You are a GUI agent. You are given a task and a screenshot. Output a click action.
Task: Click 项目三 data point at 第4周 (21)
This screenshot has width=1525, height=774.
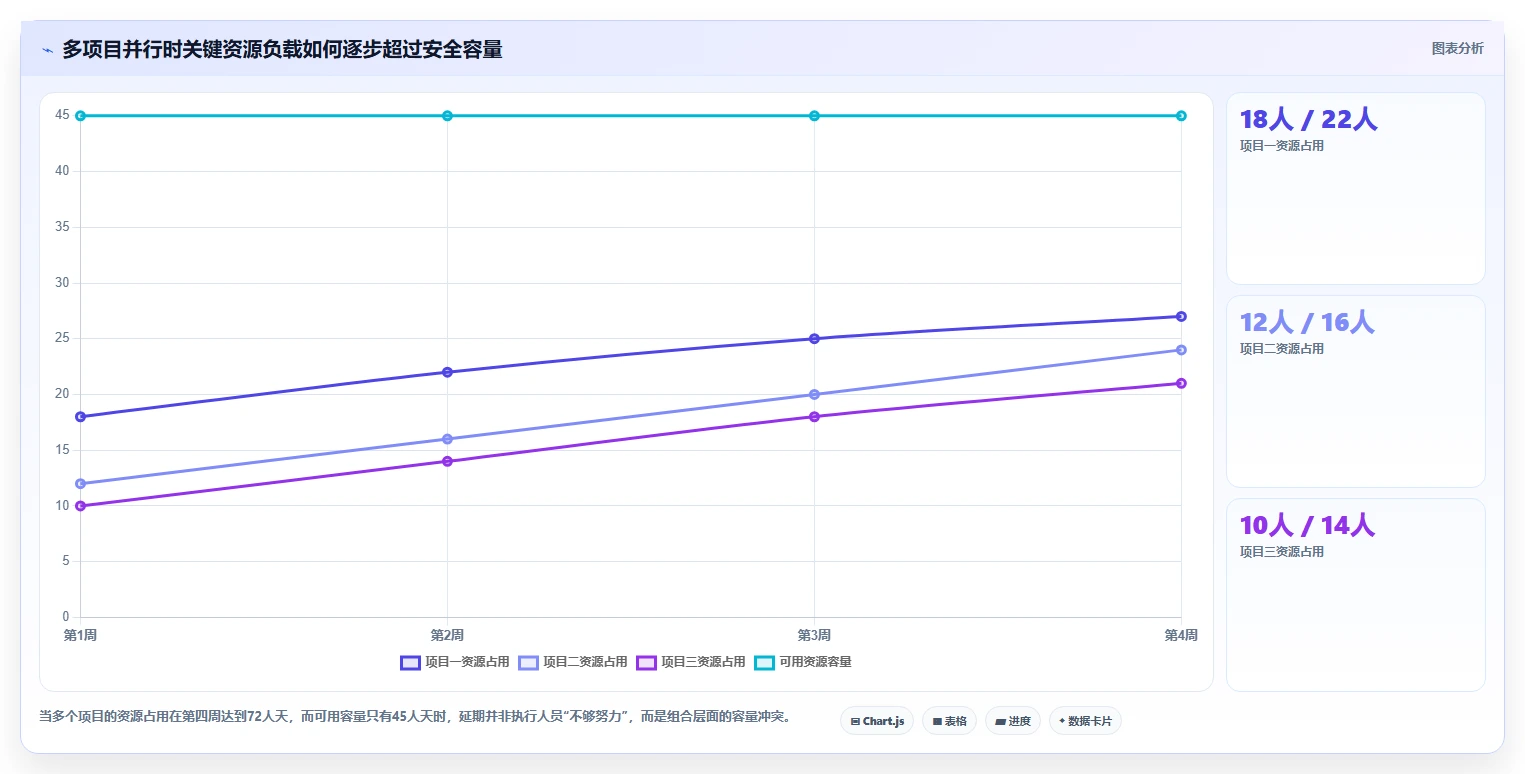[1181, 383]
